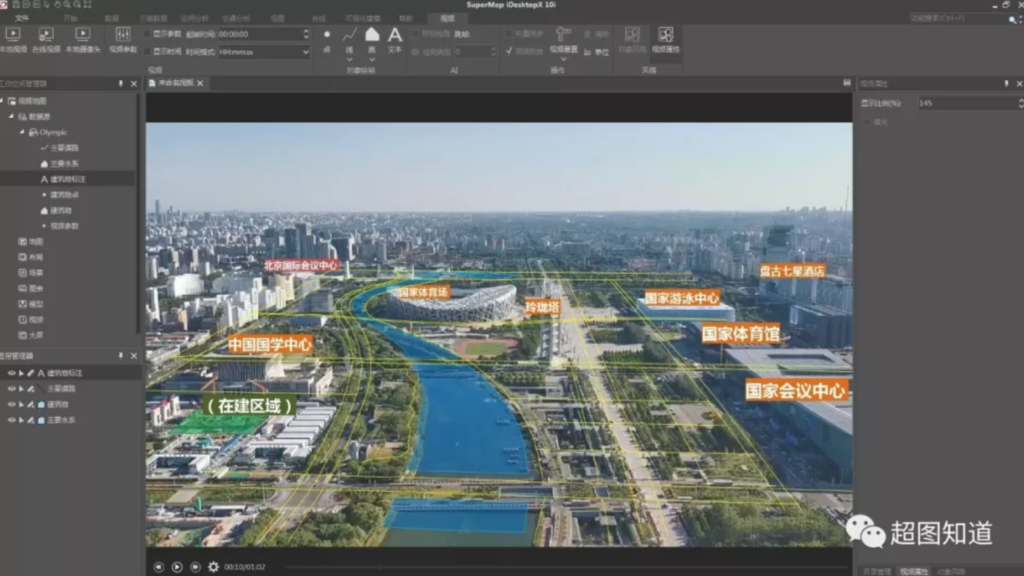The width and height of the screenshot is (1024, 576).
Task: Open the 视频参数 video parameters tool
Action: tap(123, 36)
